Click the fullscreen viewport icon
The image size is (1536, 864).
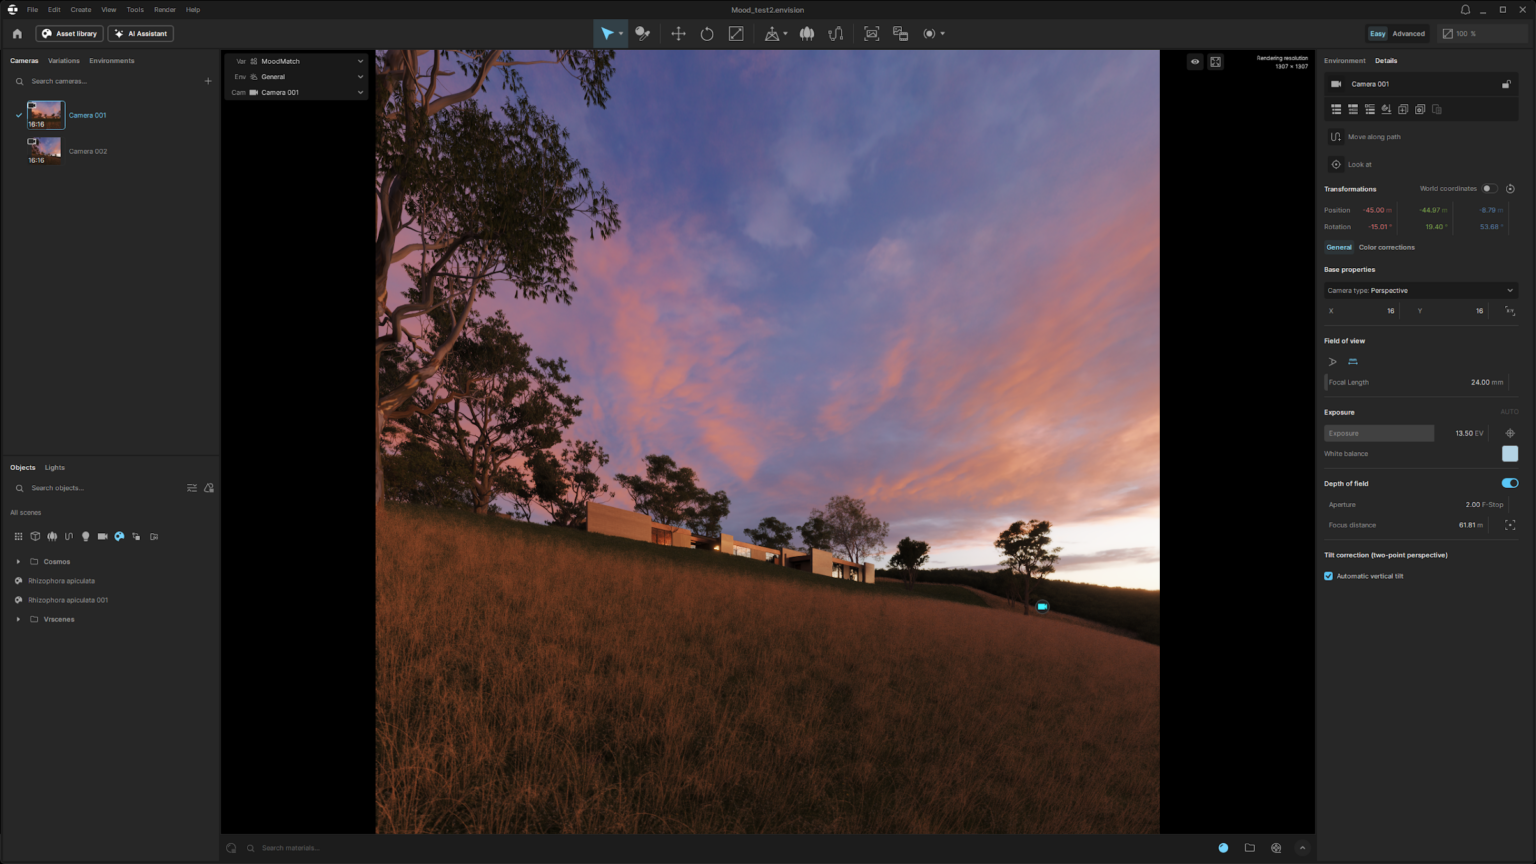pos(1216,62)
